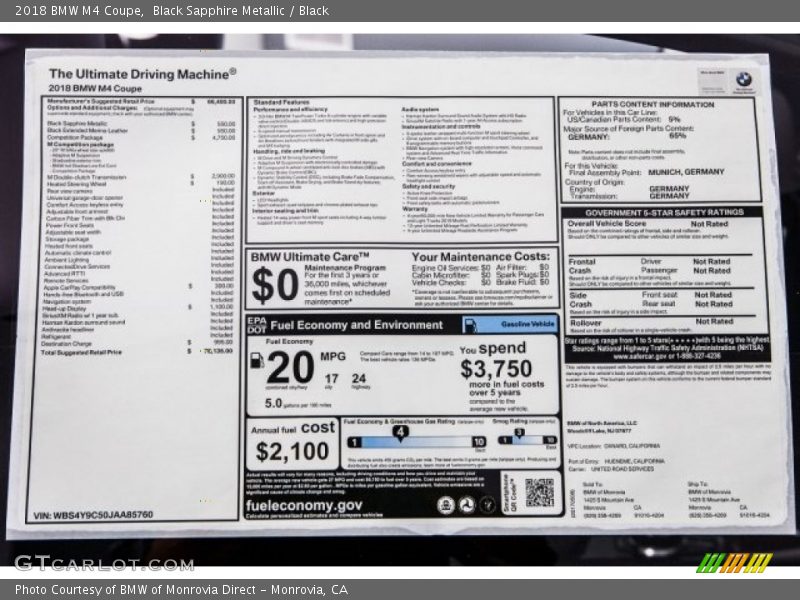Viewport: 800px width, 600px height.
Task: Click the Parts Content Information heading
Action: (653, 104)
